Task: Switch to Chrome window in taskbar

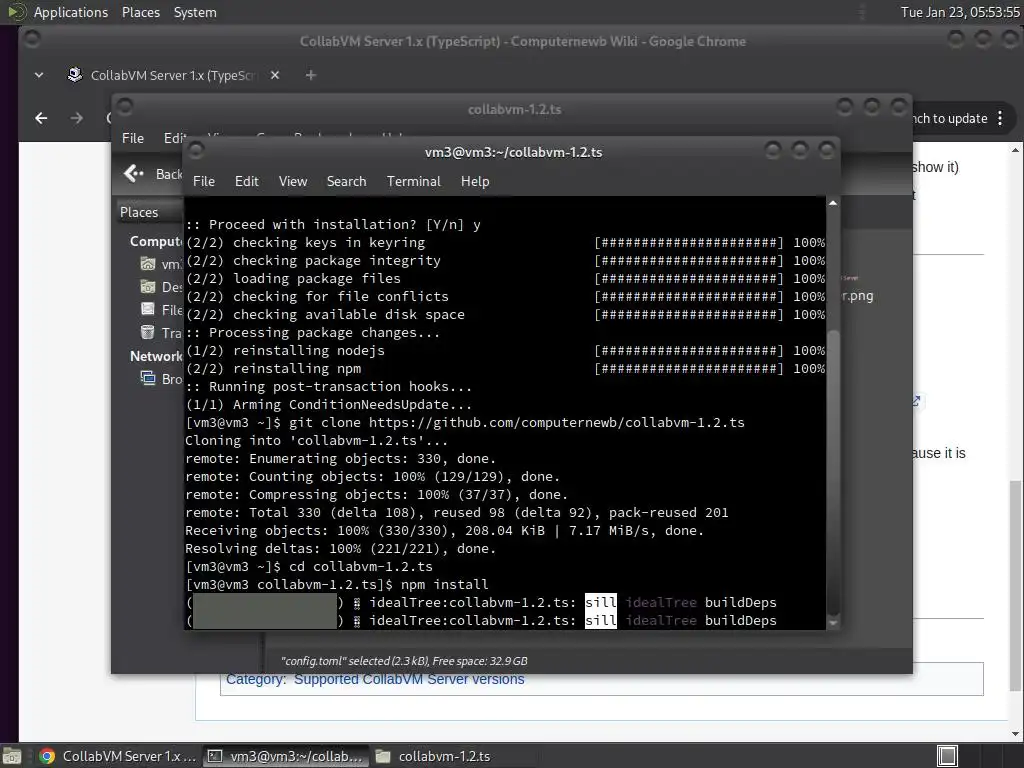Action: (x=118, y=756)
